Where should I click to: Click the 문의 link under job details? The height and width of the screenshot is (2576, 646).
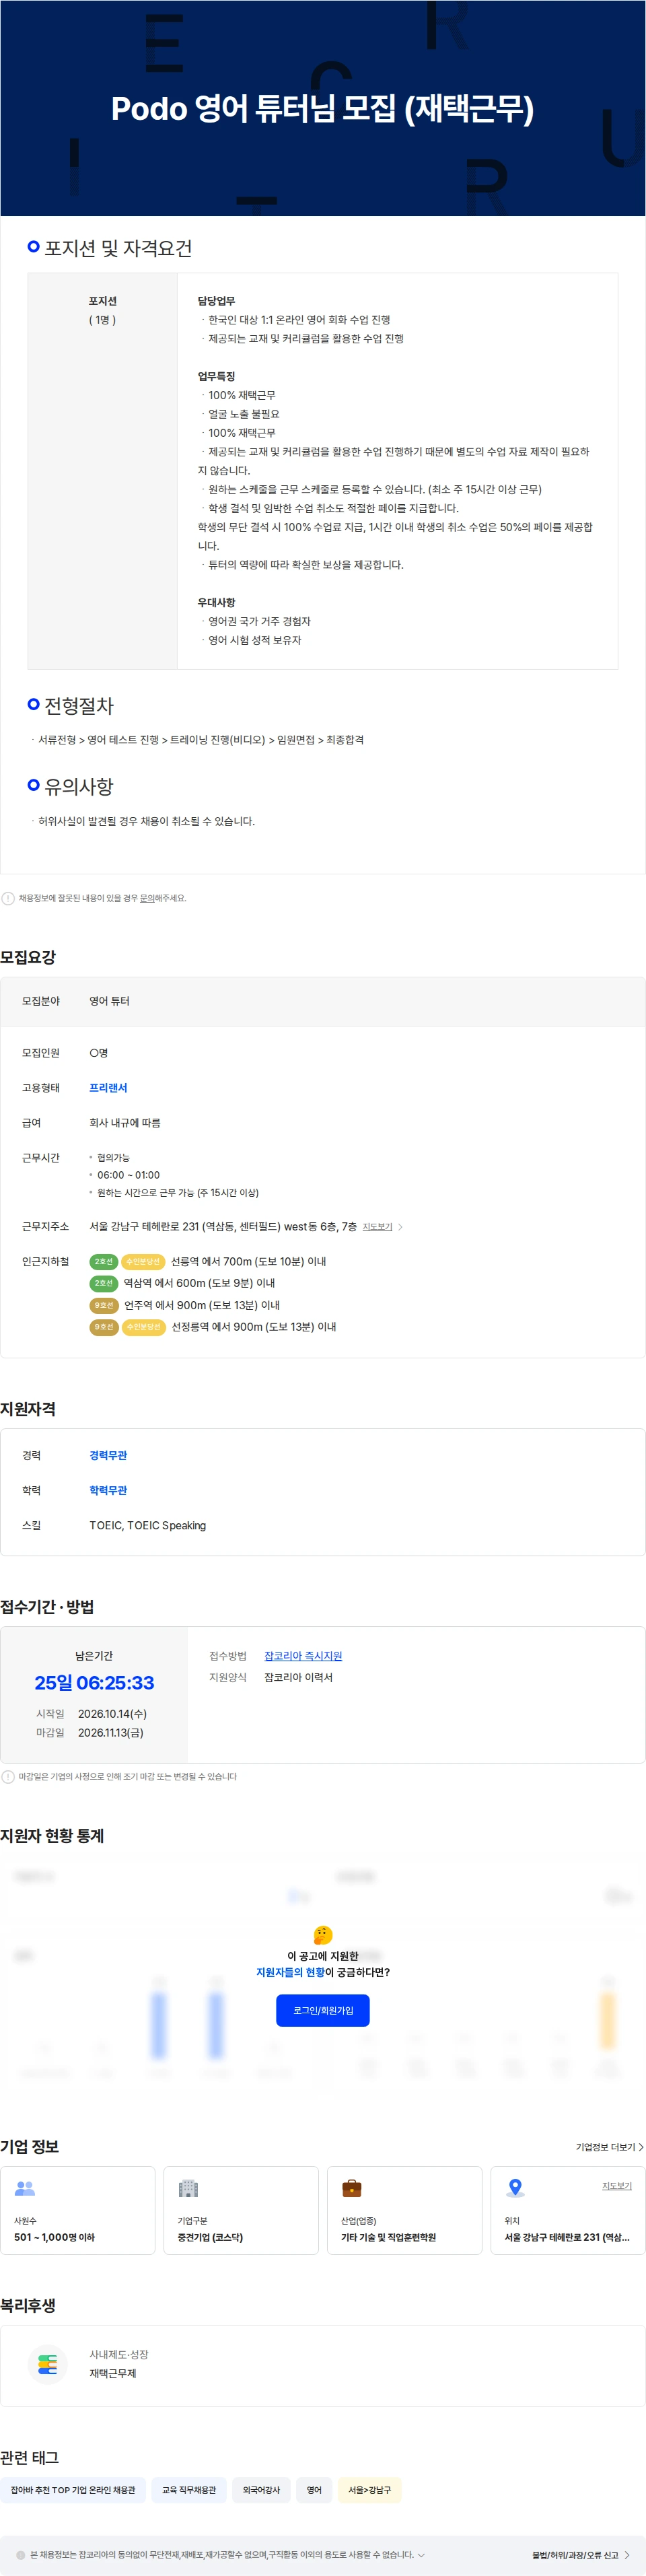[x=147, y=898]
